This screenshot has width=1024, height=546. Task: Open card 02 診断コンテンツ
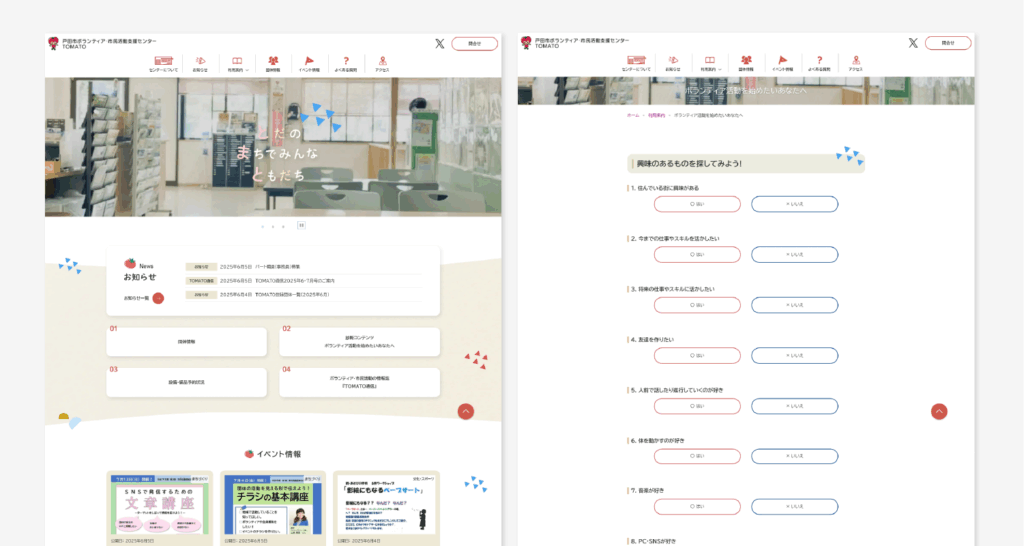359,342
